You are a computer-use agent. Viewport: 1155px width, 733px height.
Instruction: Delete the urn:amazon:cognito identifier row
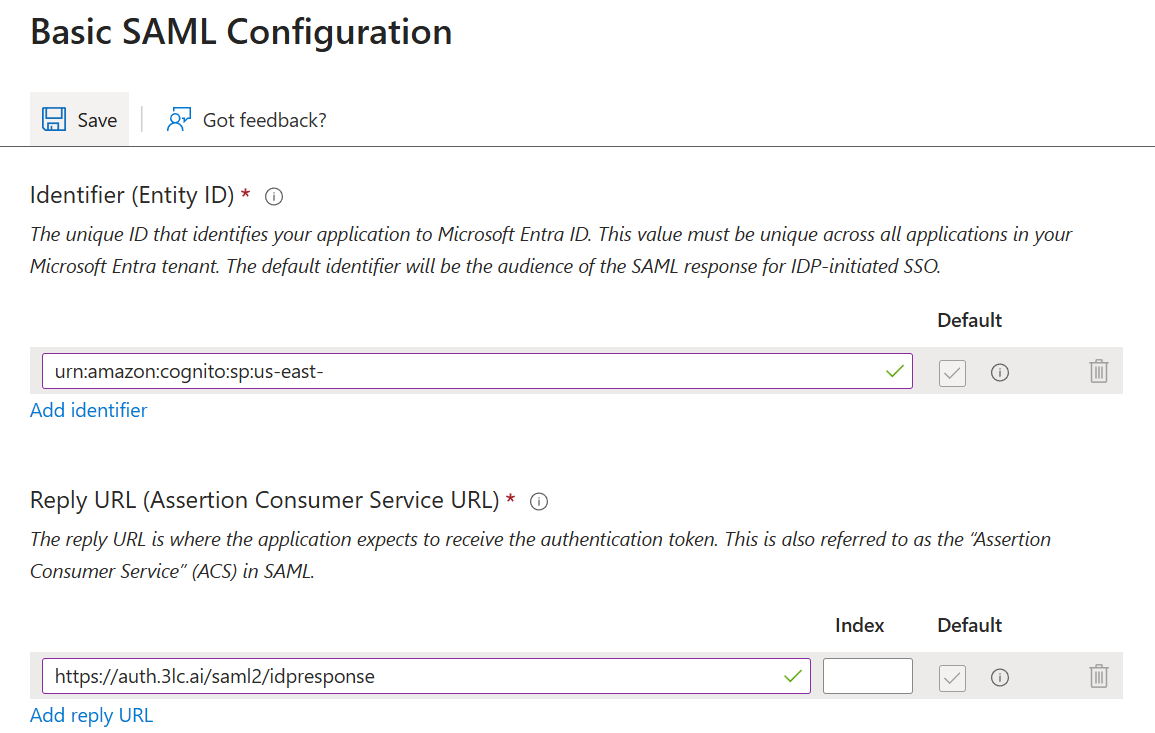coord(1098,371)
